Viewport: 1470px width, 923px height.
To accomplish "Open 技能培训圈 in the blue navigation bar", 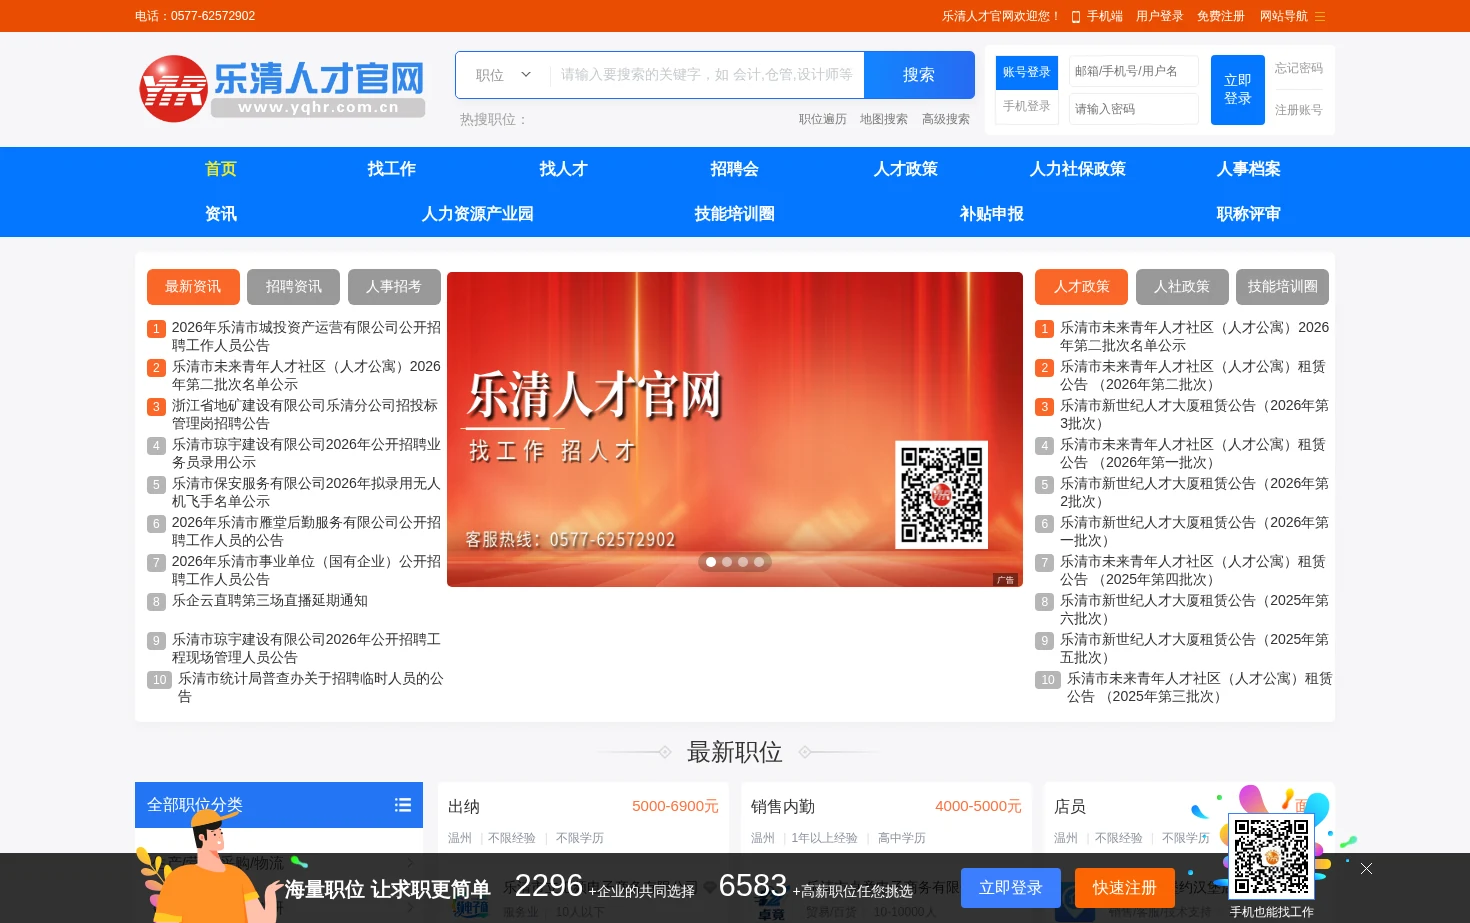I will pyautogui.click(x=735, y=214).
